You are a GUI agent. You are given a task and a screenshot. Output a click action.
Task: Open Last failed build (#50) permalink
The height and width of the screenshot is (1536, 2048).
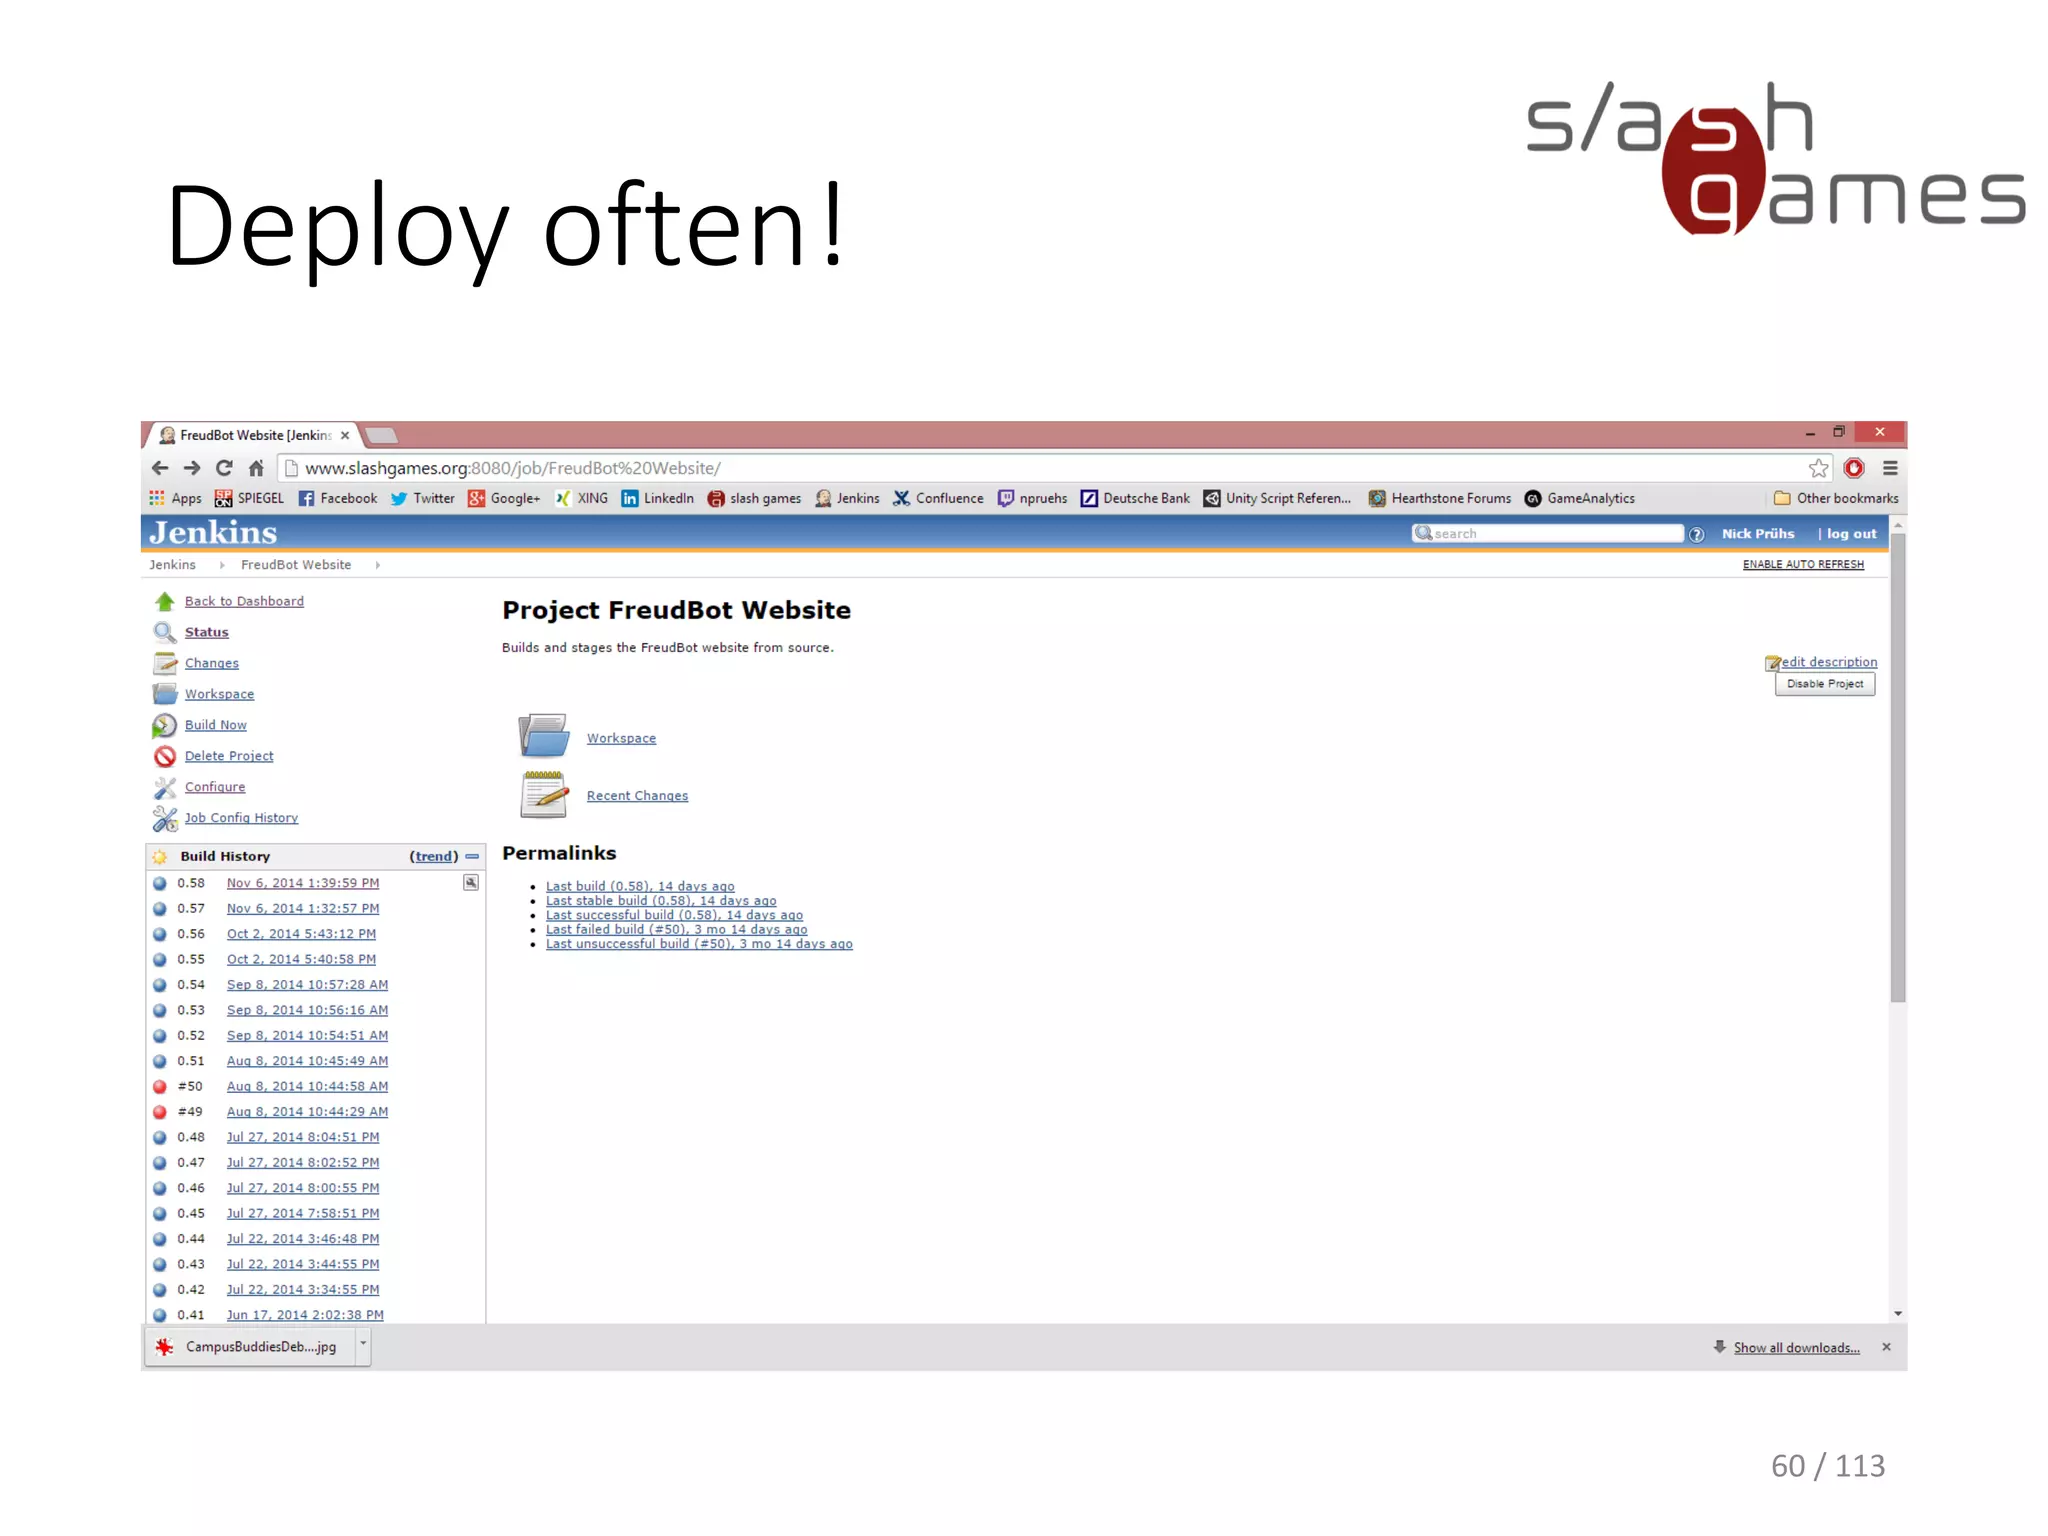676,929
